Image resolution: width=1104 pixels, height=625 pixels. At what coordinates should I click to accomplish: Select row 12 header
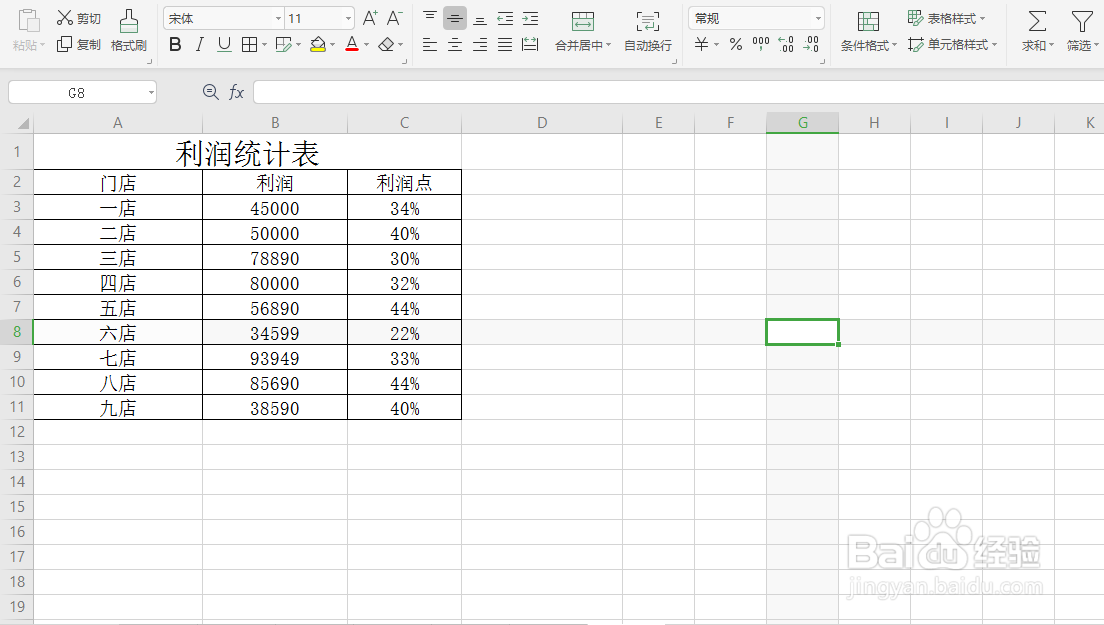tap(17, 431)
